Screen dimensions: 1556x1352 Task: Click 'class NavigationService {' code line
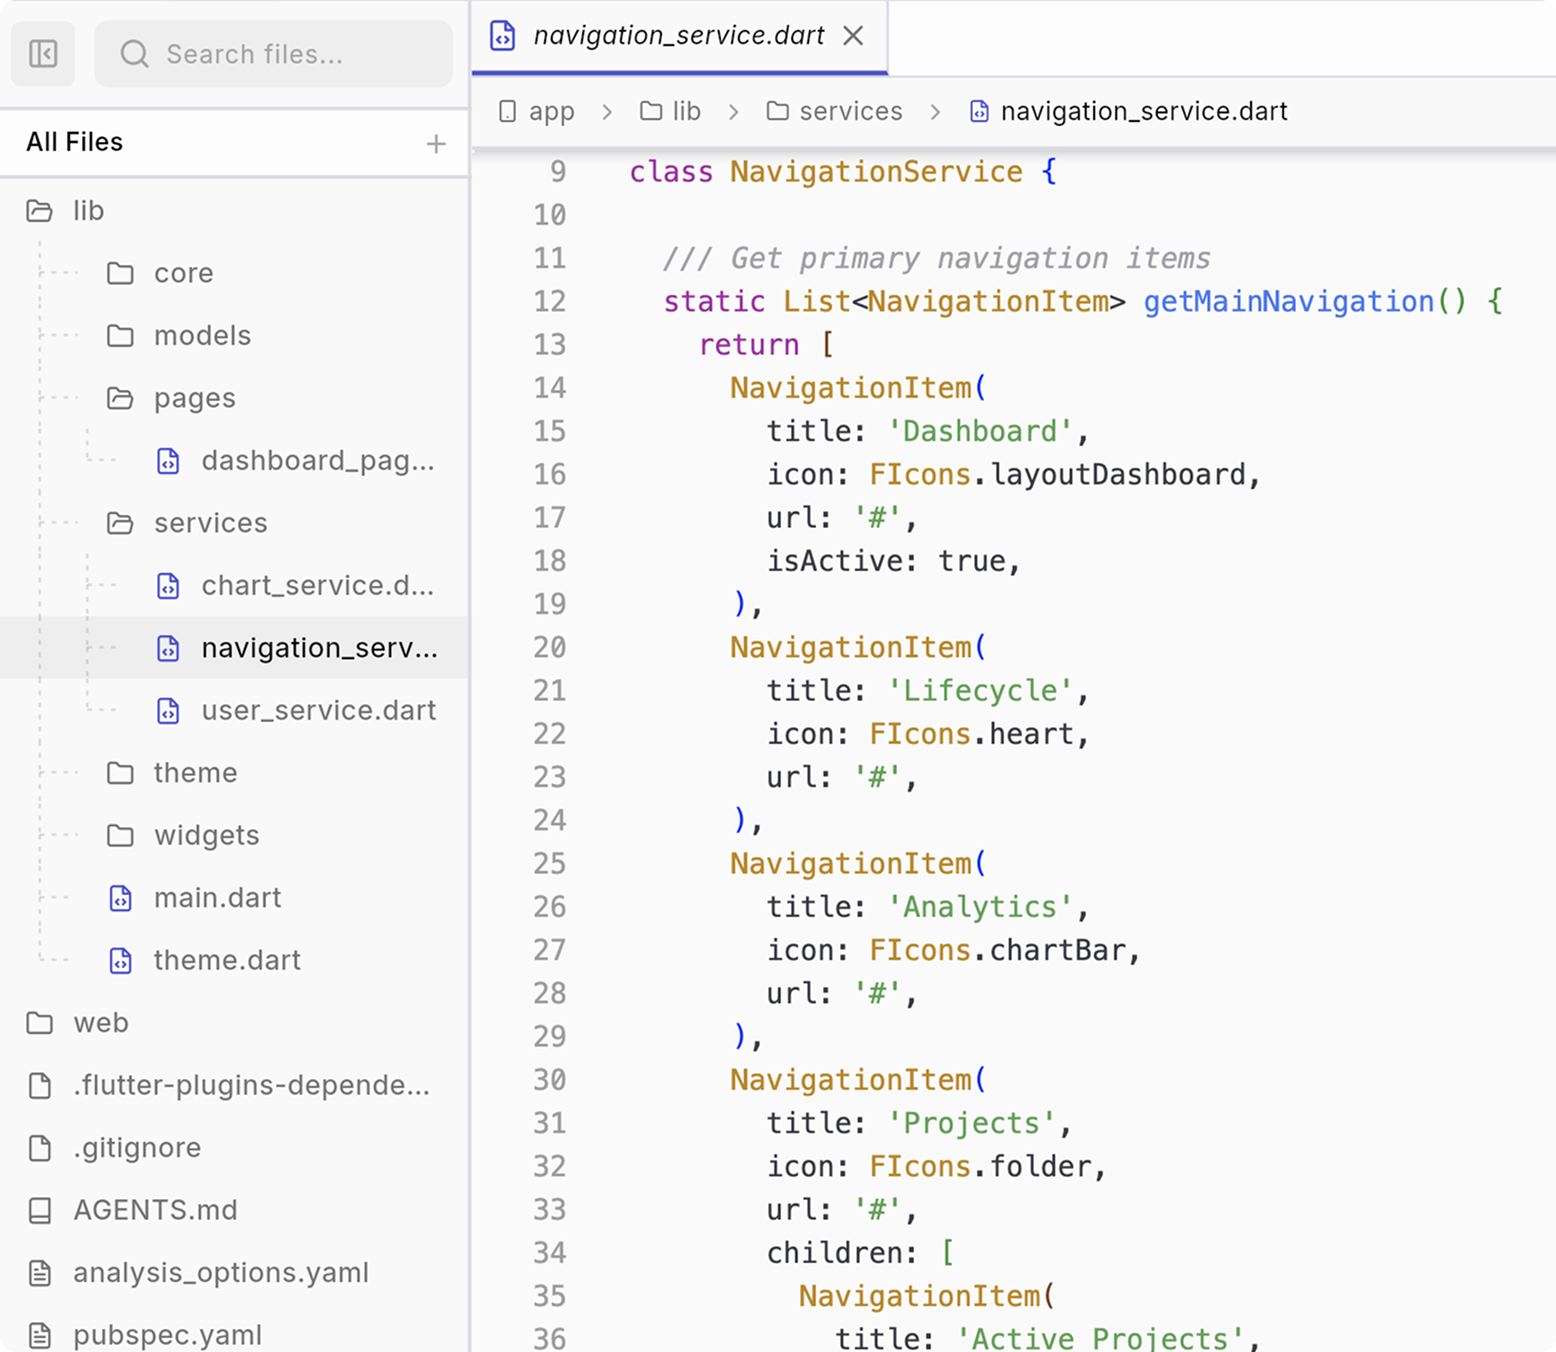click(x=843, y=172)
